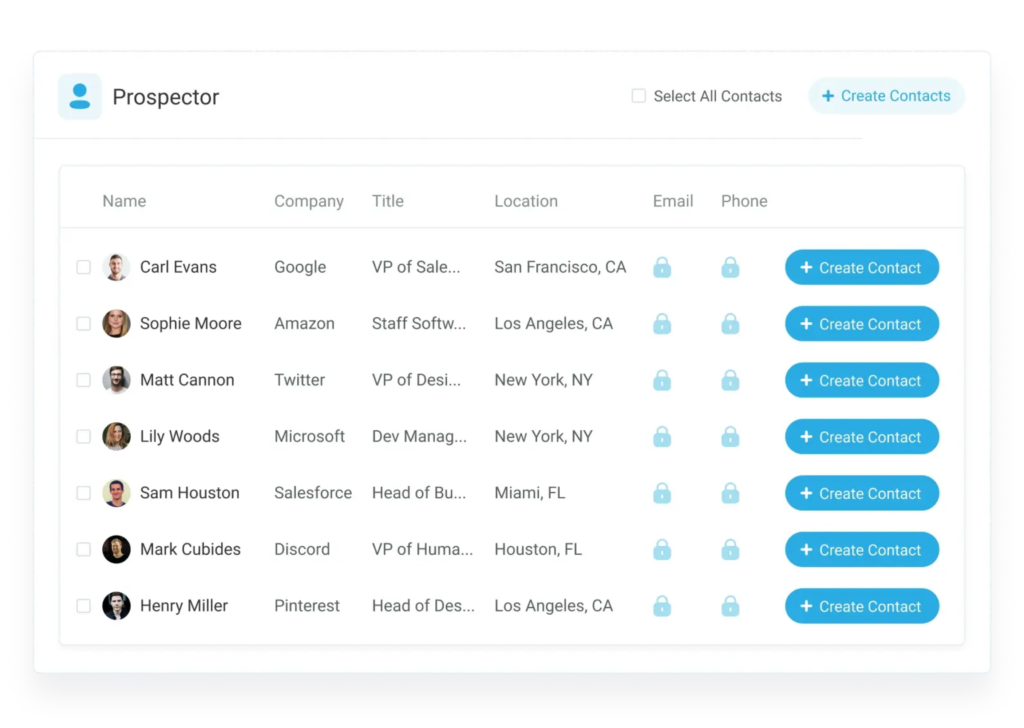Select the checkbox for Lily Woods
The image size is (1024, 728).
tap(84, 437)
